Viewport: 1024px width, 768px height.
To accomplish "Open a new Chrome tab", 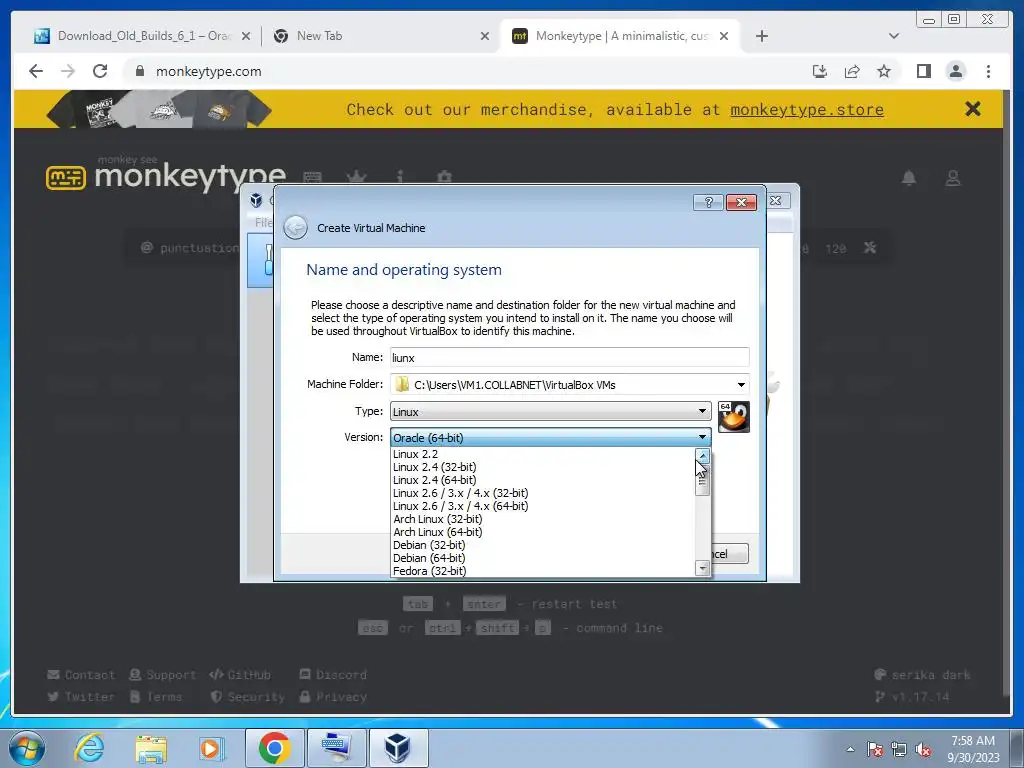I will pyautogui.click(x=761, y=36).
